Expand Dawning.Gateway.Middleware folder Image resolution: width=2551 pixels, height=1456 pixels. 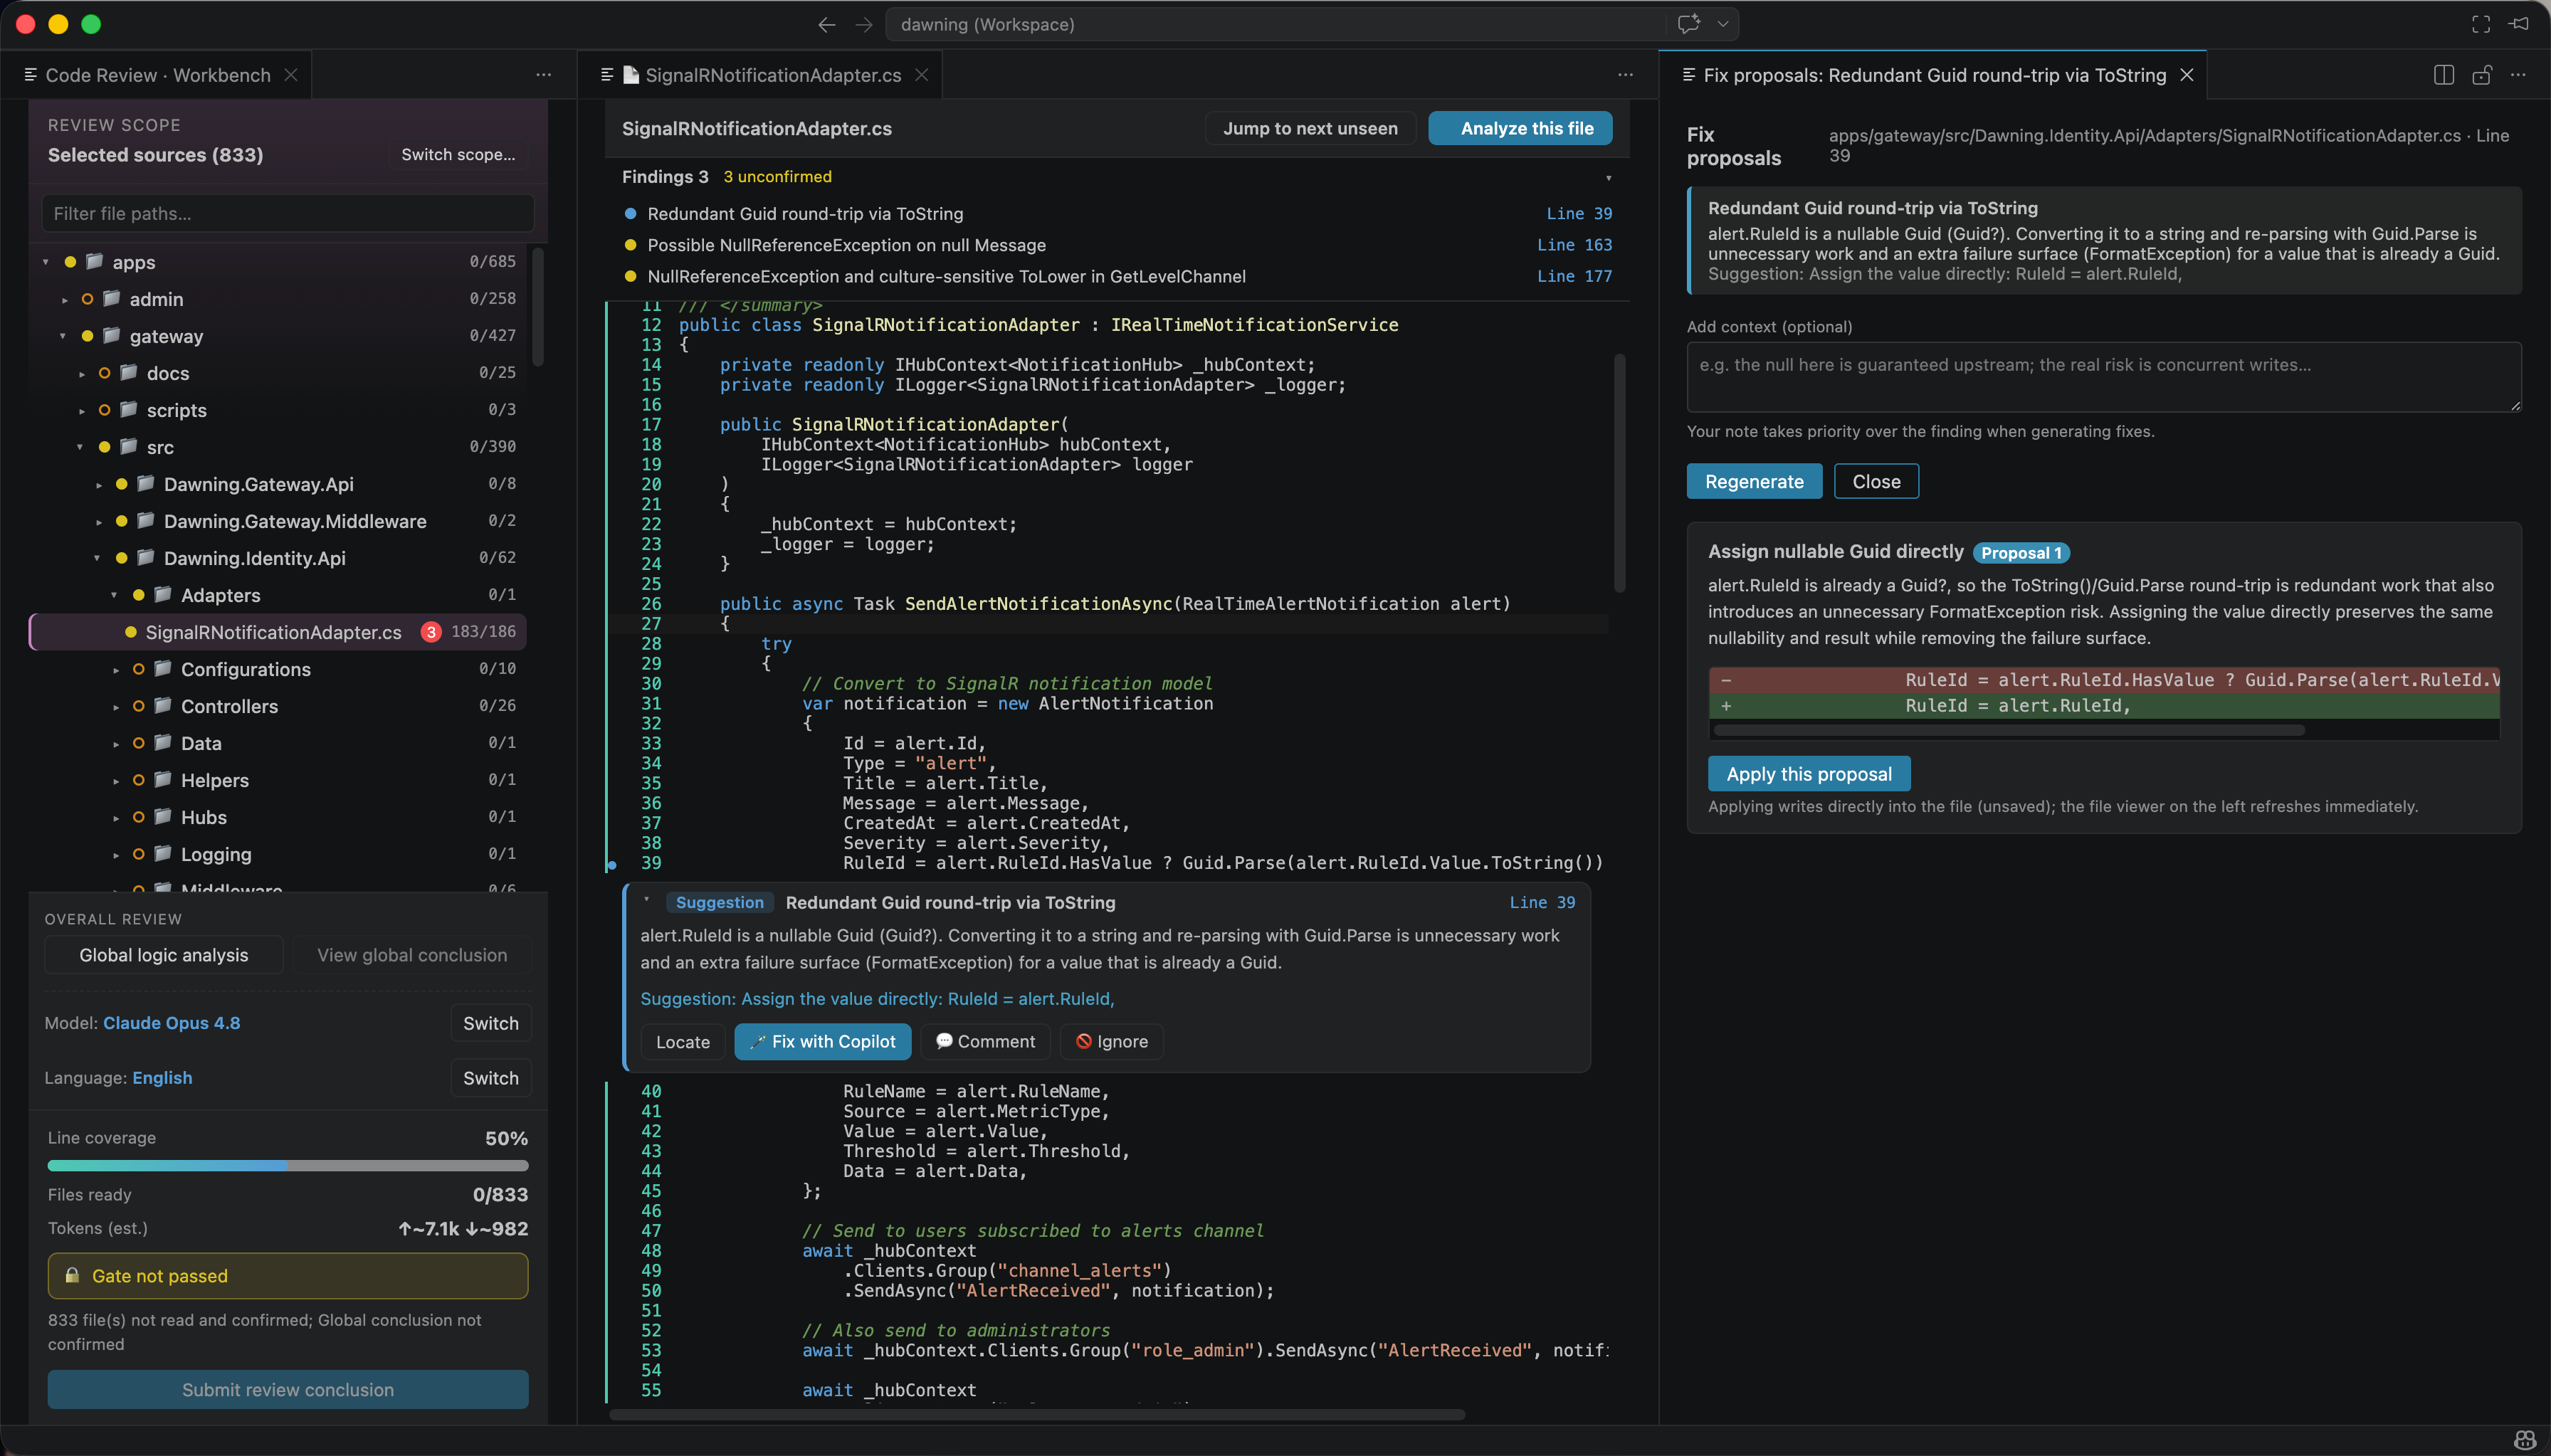pos(98,521)
